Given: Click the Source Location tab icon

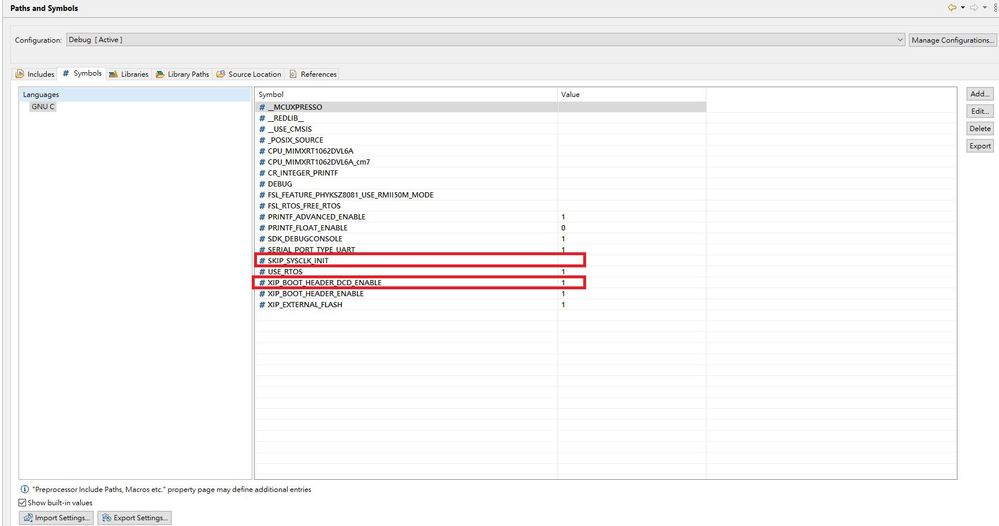Looking at the screenshot, I should click(x=220, y=74).
